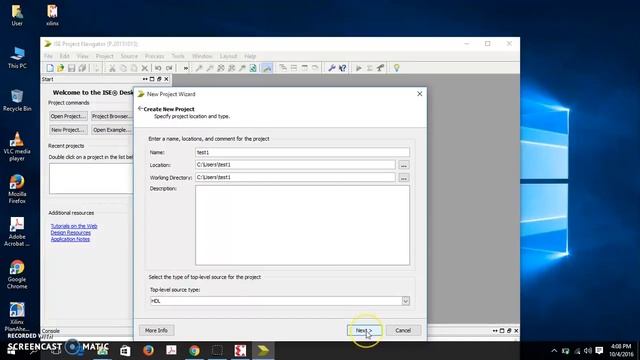Click the Next button in wizard
640x360 pixels.
[364, 330]
